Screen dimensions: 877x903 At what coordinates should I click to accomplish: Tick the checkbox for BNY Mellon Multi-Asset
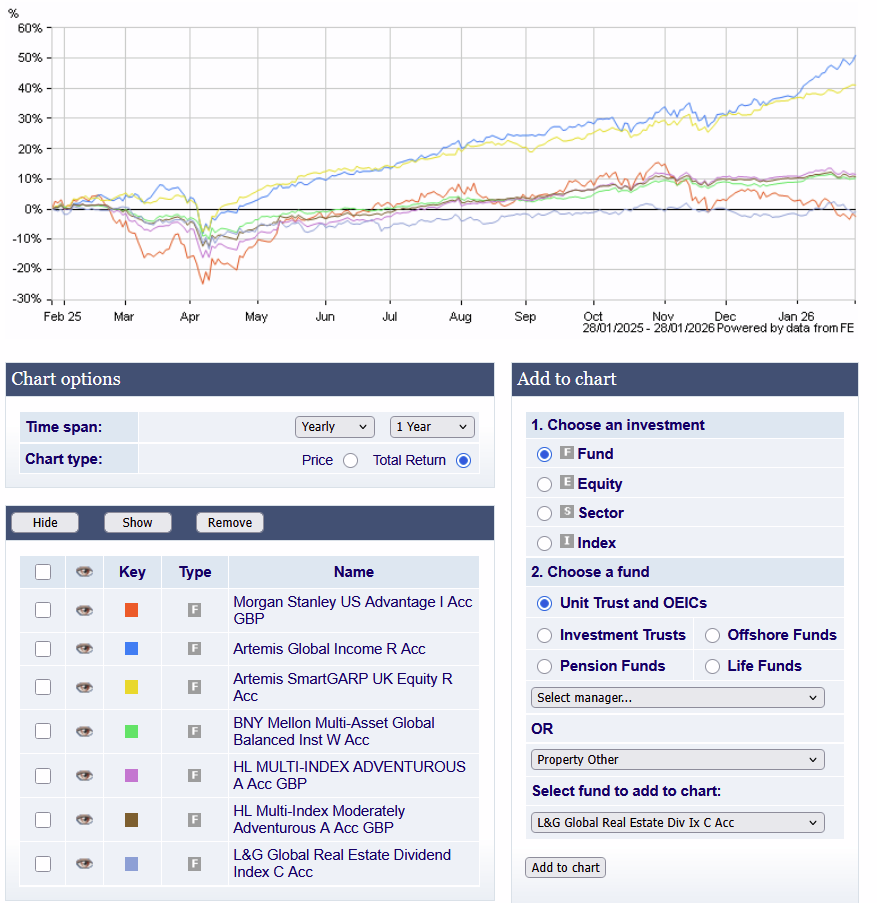tap(43, 731)
